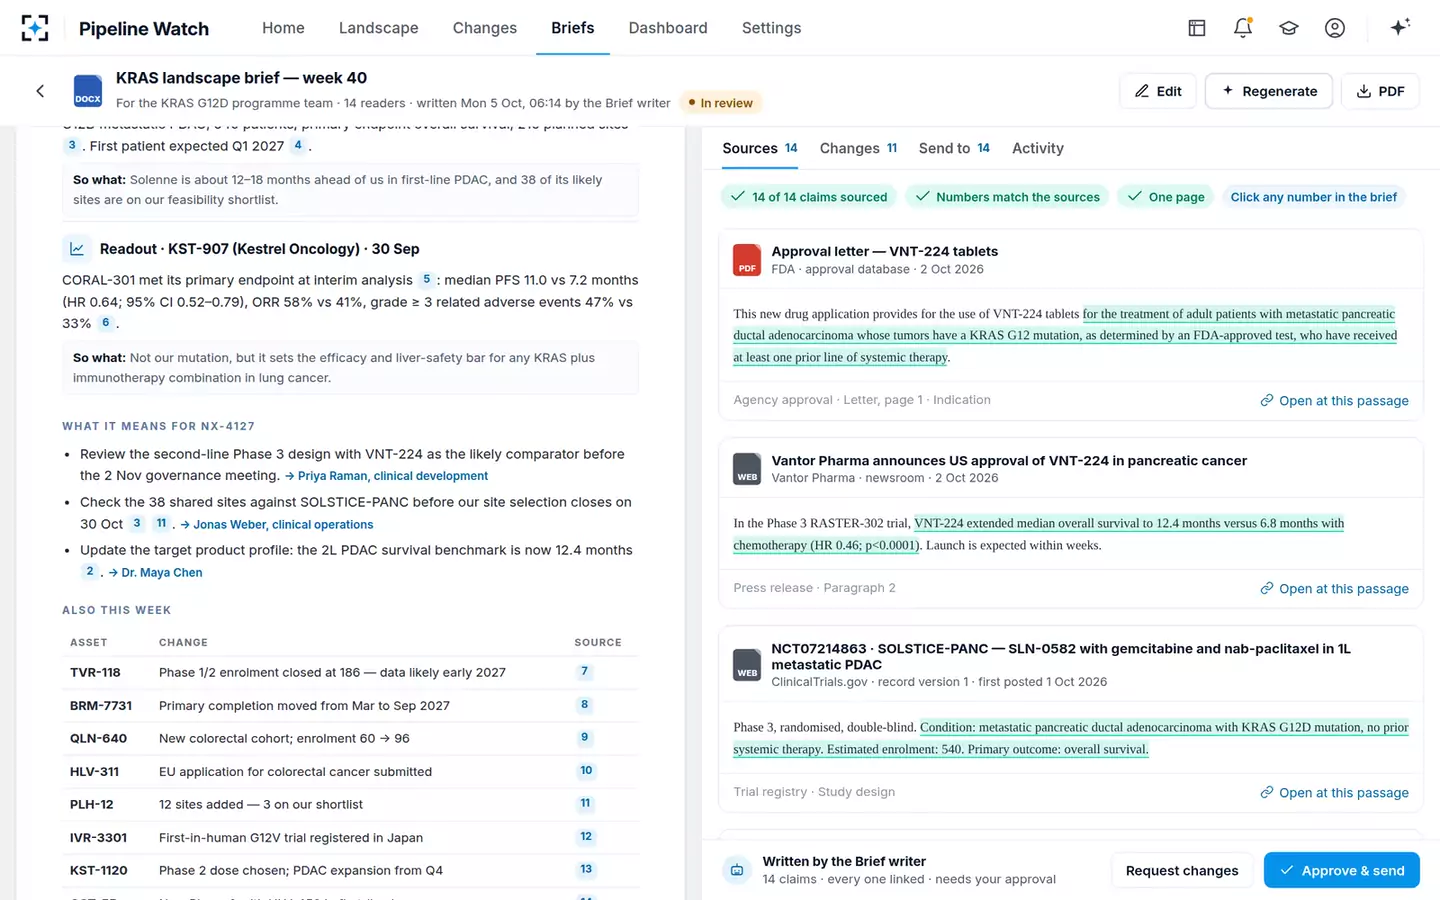The width and height of the screenshot is (1440, 900).
Task: Click Approve & send
Action: (1342, 870)
